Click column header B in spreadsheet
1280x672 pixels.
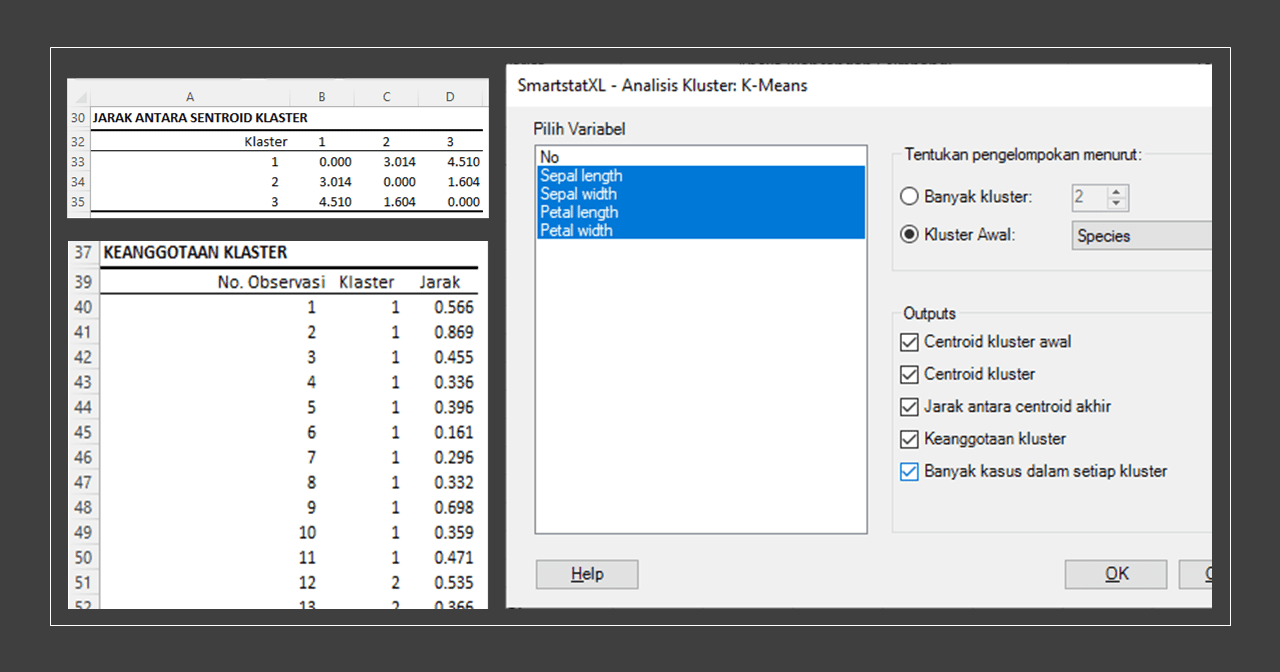pyautogui.click(x=322, y=97)
